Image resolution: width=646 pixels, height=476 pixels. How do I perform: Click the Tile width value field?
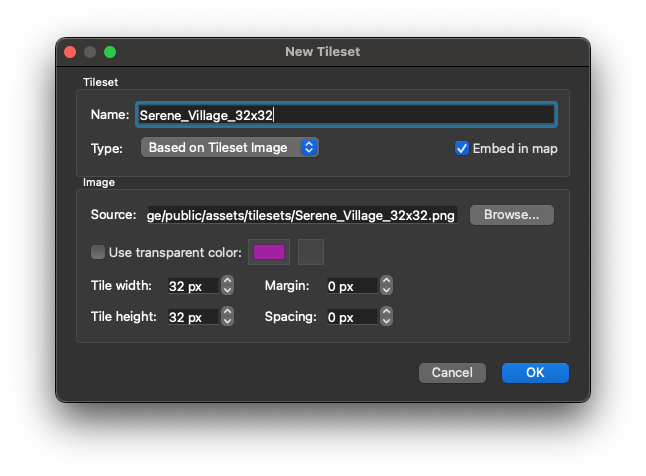(191, 286)
